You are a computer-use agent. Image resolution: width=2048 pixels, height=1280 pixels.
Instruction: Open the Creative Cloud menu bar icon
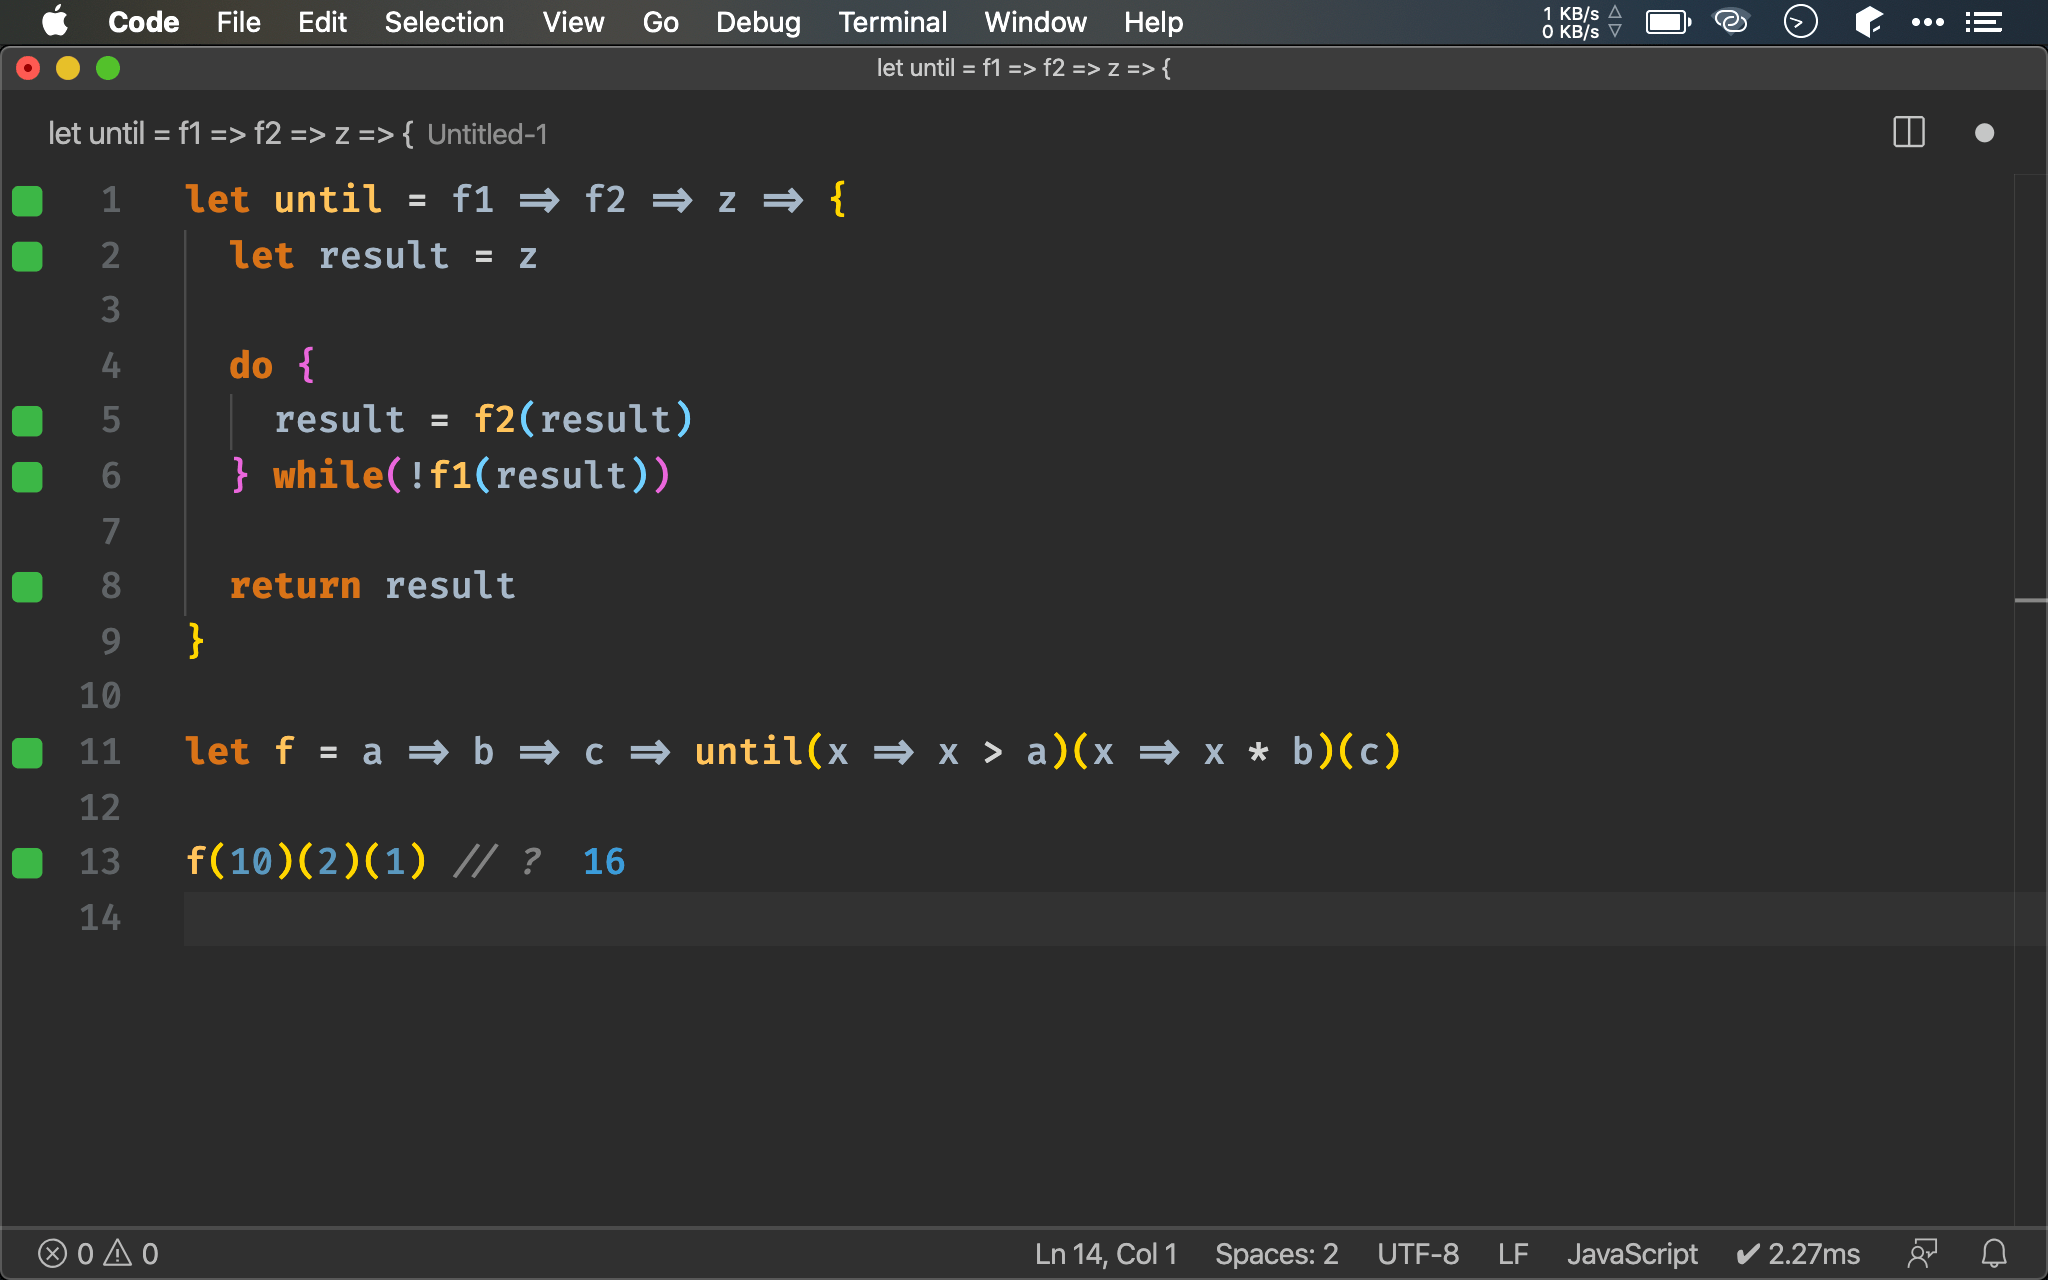tap(1731, 21)
